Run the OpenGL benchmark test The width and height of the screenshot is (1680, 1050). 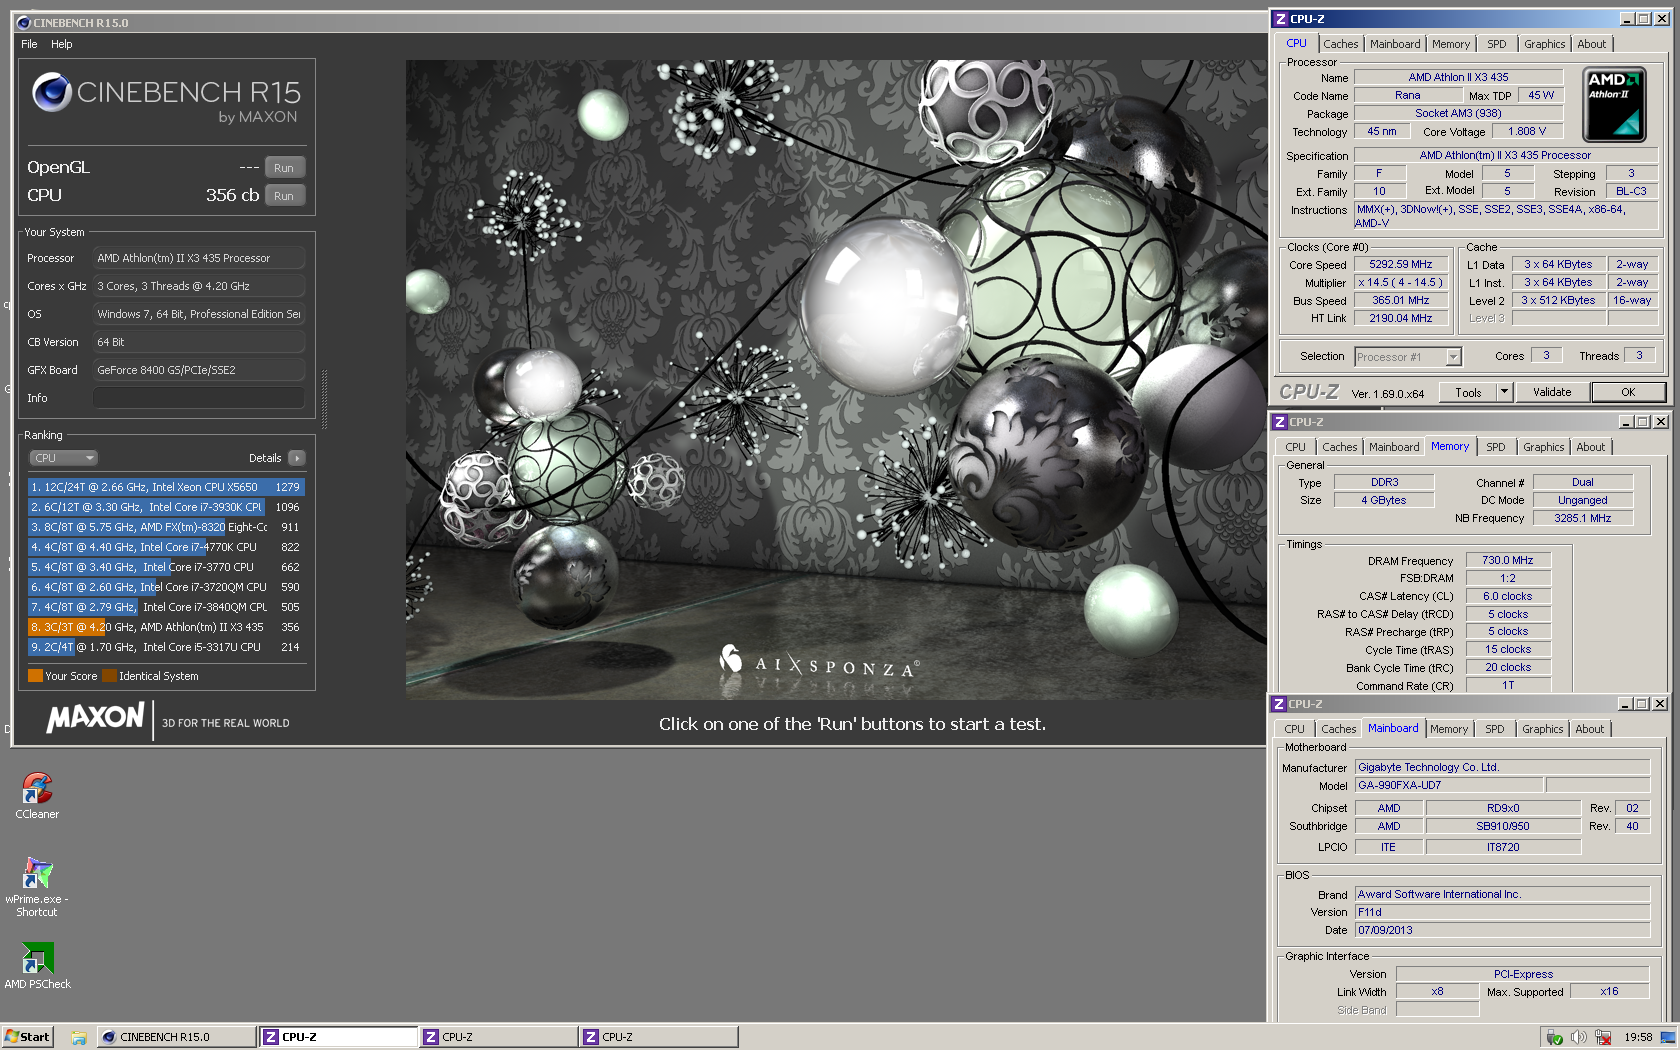pos(284,168)
